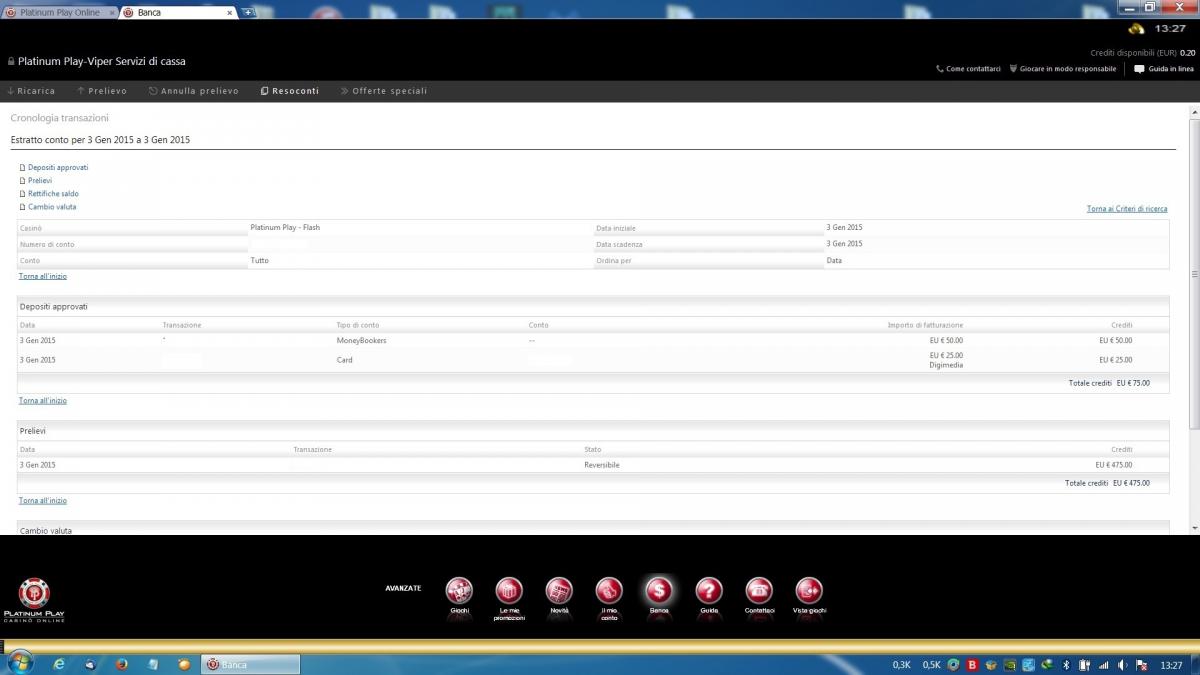Click the page vertical scrollbar

(x=1194, y=275)
